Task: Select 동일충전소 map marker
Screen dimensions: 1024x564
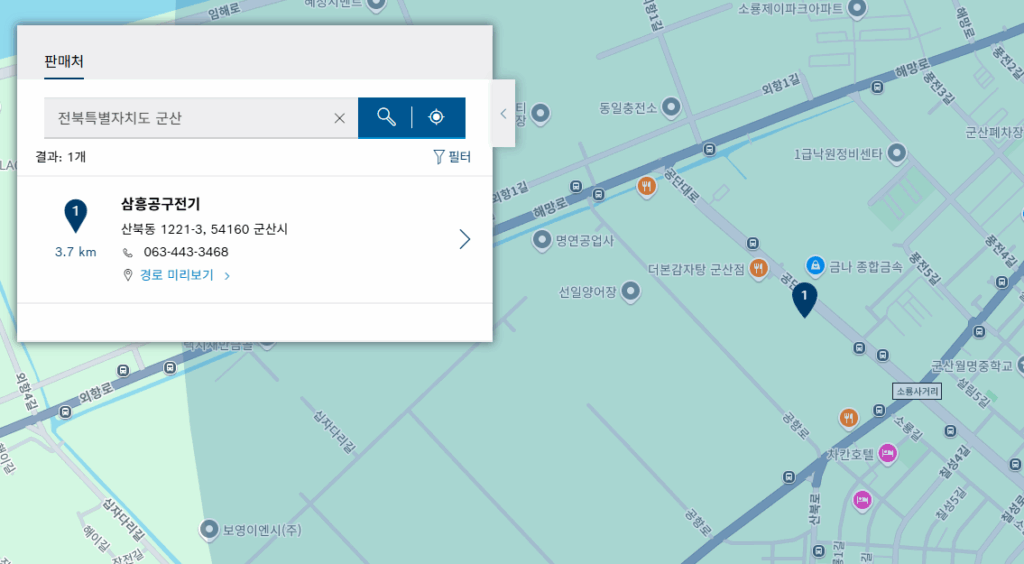Action: [671, 107]
